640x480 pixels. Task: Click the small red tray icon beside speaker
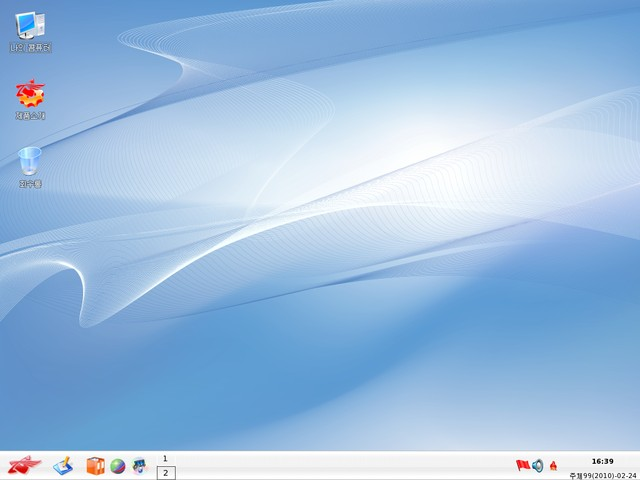[x=553, y=465]
